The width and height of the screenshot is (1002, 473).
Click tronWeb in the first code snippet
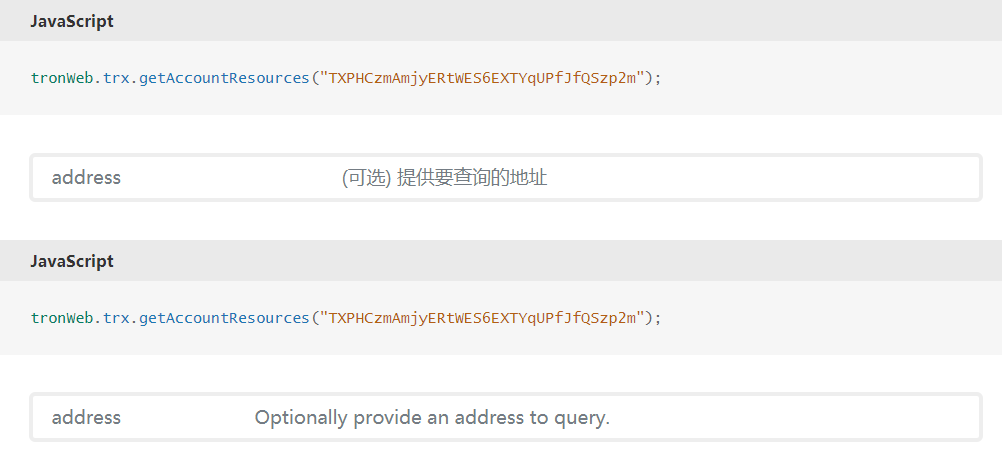tap(62, 78)
